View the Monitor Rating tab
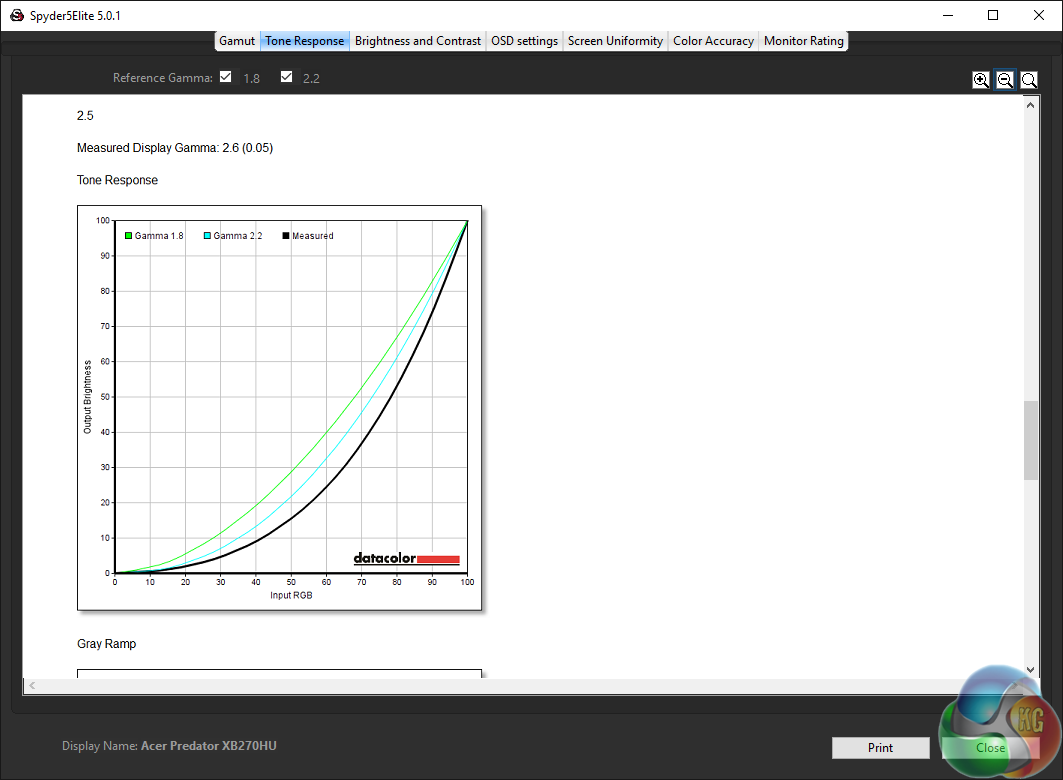Screen dimensions: 1063x780 tap(803, 41)
